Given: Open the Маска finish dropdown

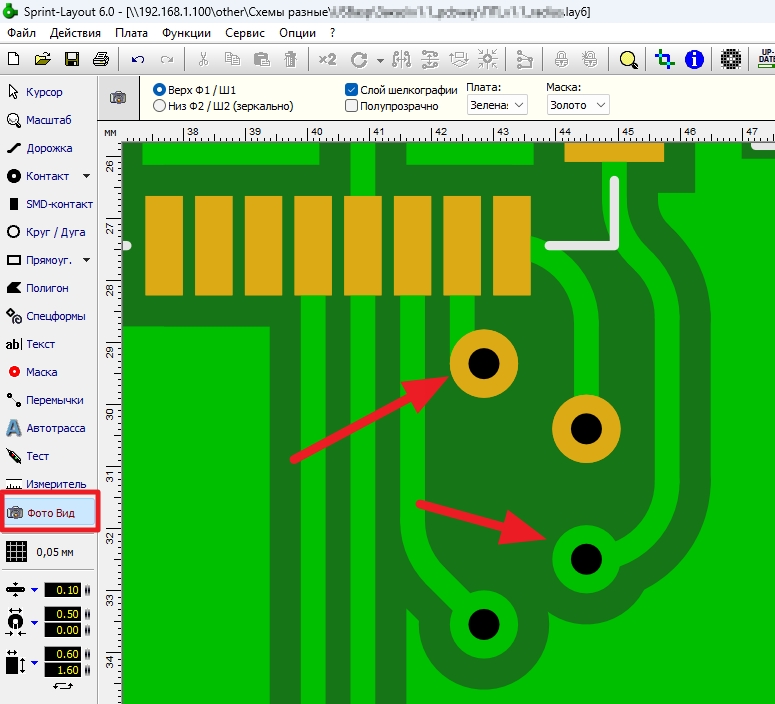Looking at the screenshot, I should click(578, 105).
